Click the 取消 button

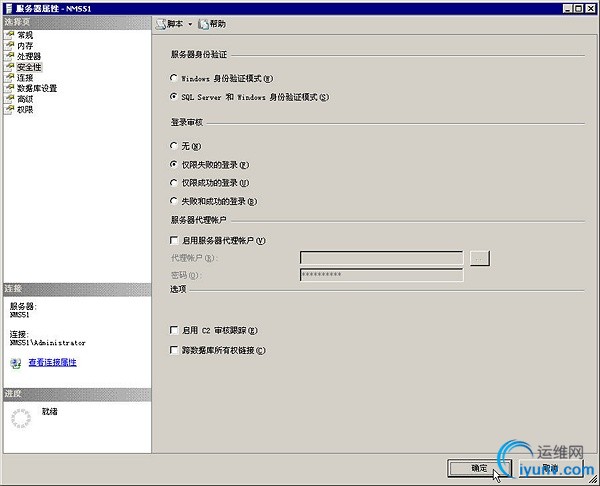click(x=550, y=468)
